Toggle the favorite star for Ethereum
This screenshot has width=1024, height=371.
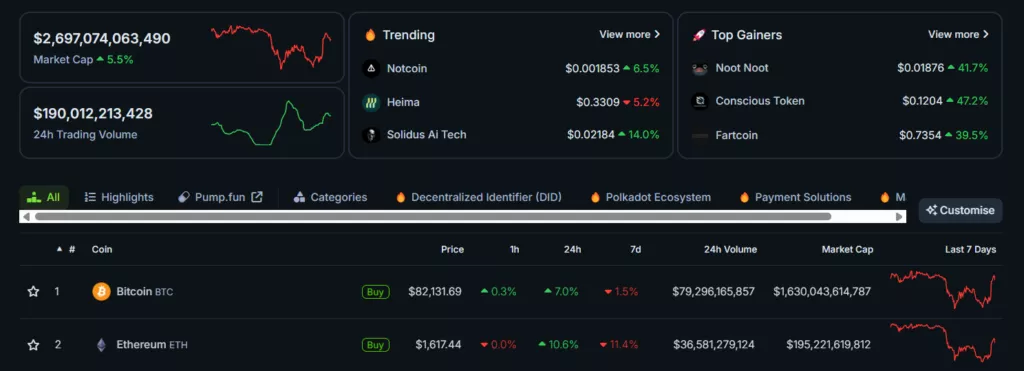click(x=33, y=344)
